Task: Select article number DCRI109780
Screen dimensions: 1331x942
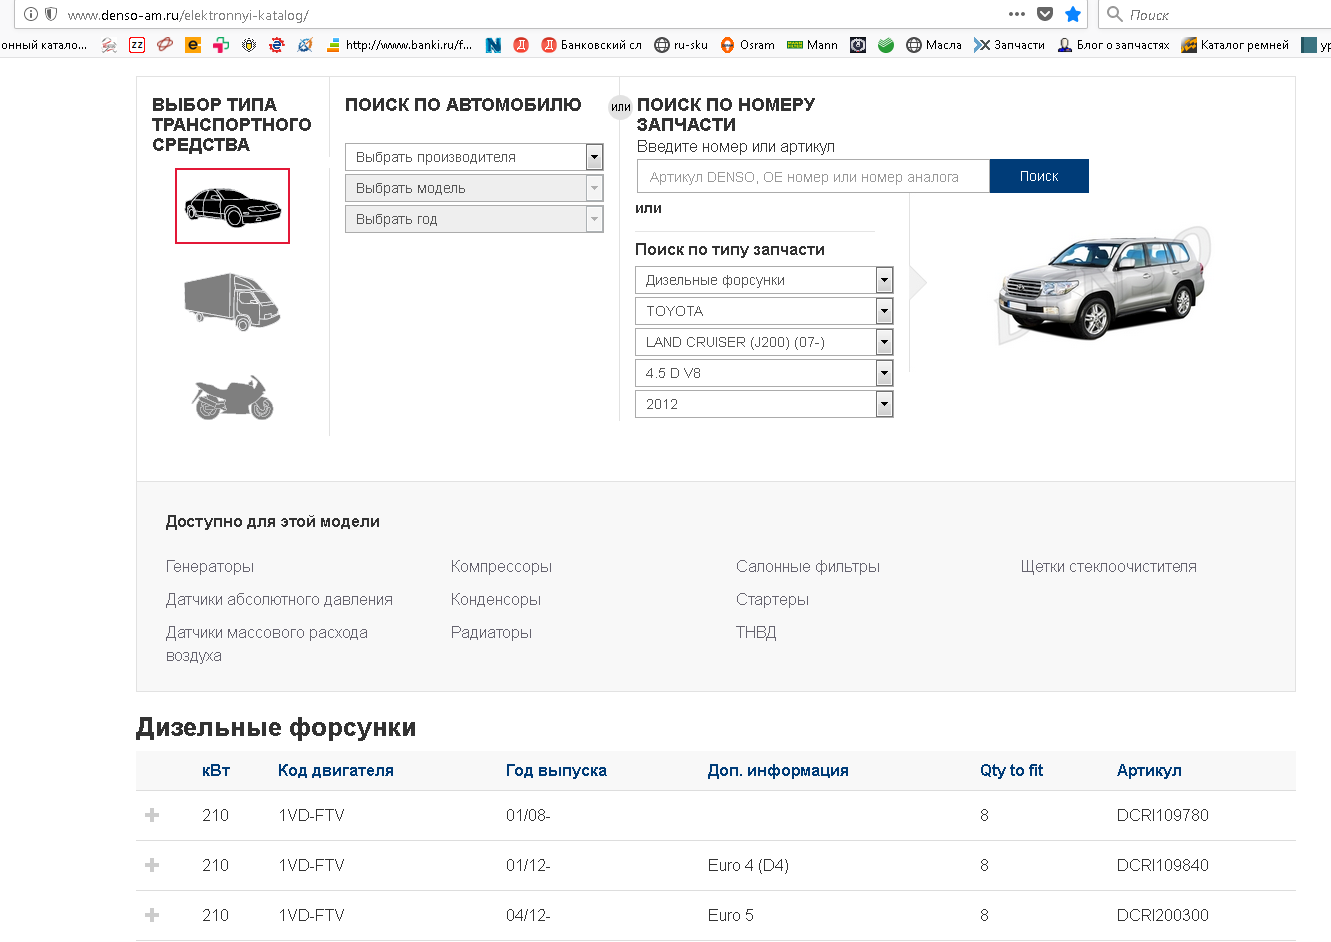Action: point(1163,815)
